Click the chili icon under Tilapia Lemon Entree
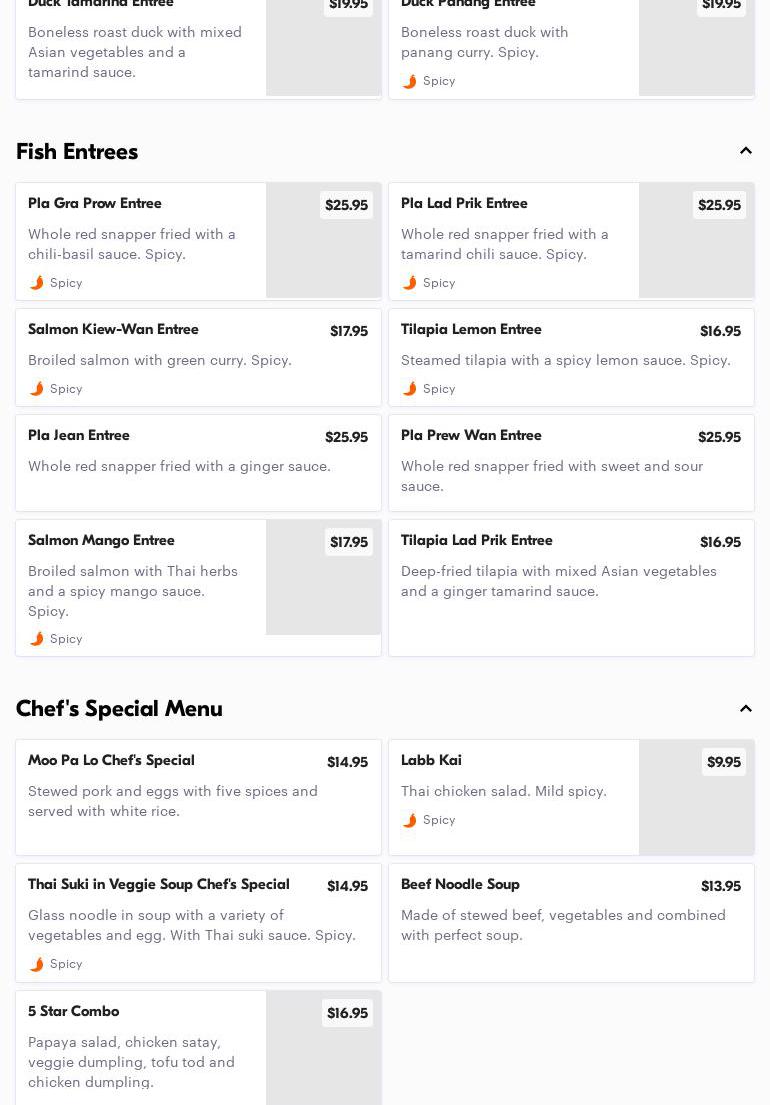 tap(410, 389)
